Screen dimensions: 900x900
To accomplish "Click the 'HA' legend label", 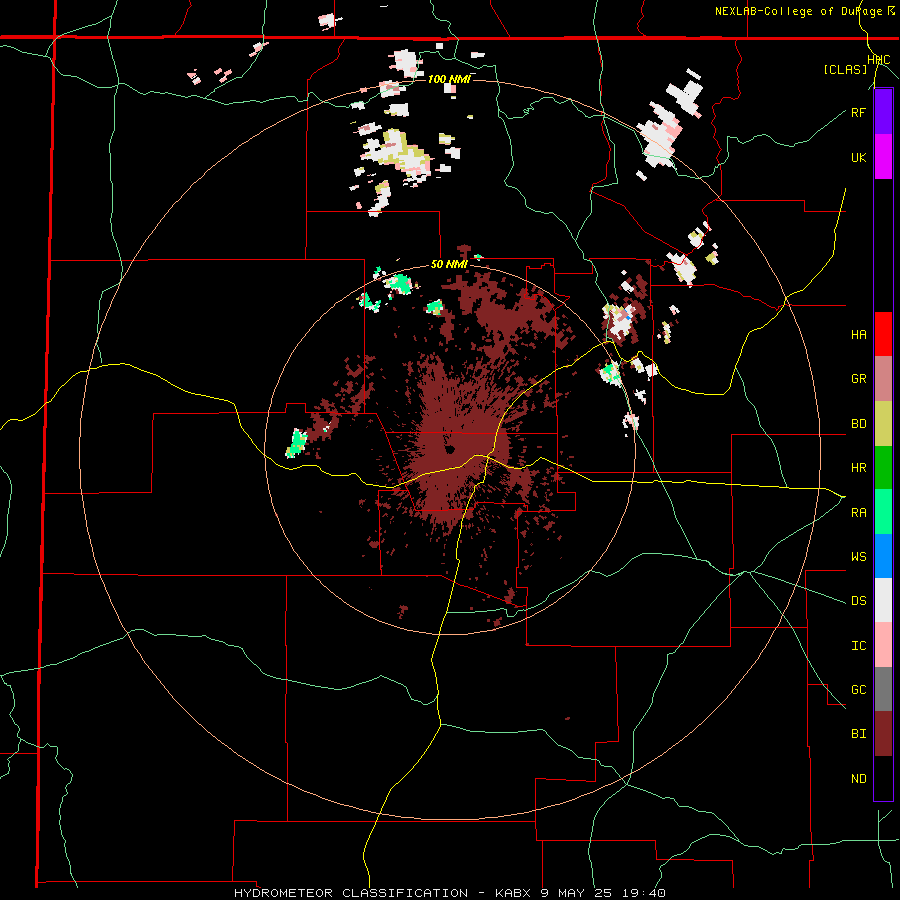I will pos(858,335).
